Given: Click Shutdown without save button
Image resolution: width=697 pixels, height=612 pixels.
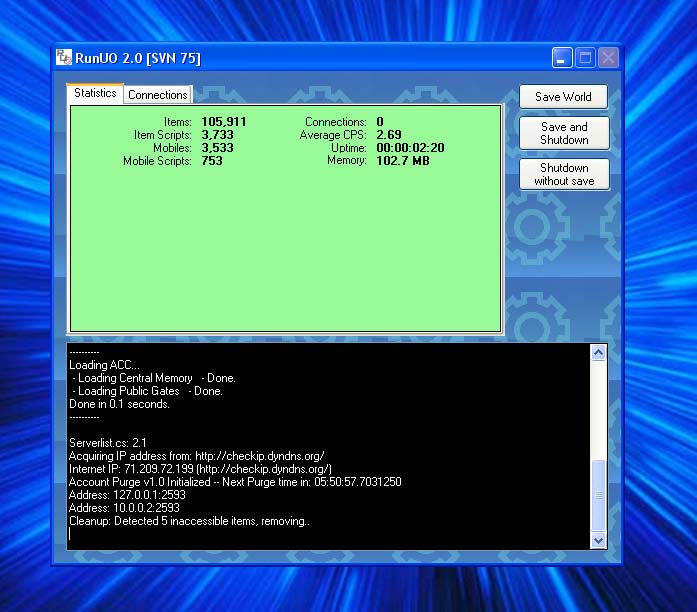Looking at the screenshot, I should click(564, 175).
